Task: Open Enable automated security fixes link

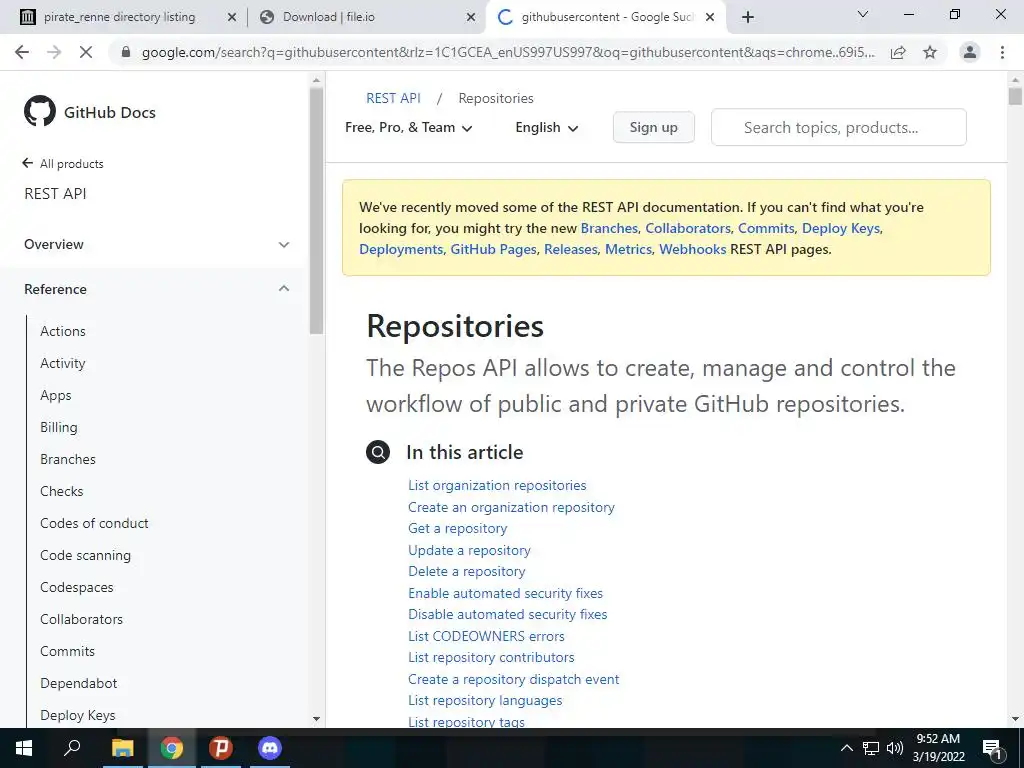Action: [x=505, y=593]
